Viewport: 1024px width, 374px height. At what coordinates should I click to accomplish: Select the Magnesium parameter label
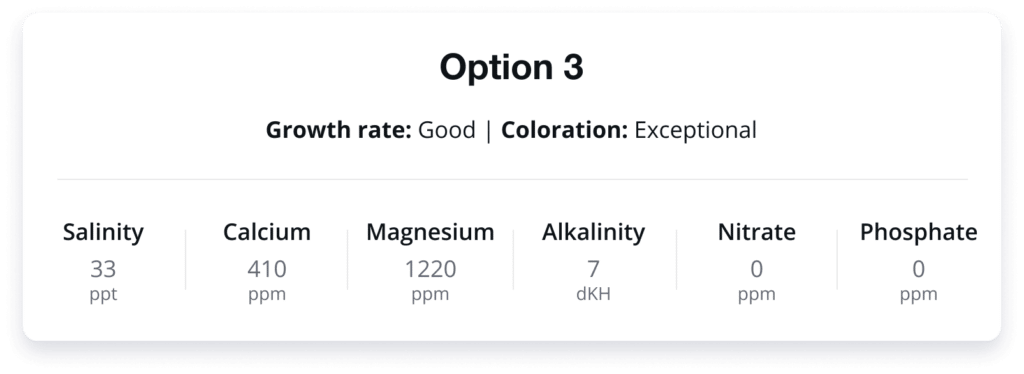coord(430,232)
